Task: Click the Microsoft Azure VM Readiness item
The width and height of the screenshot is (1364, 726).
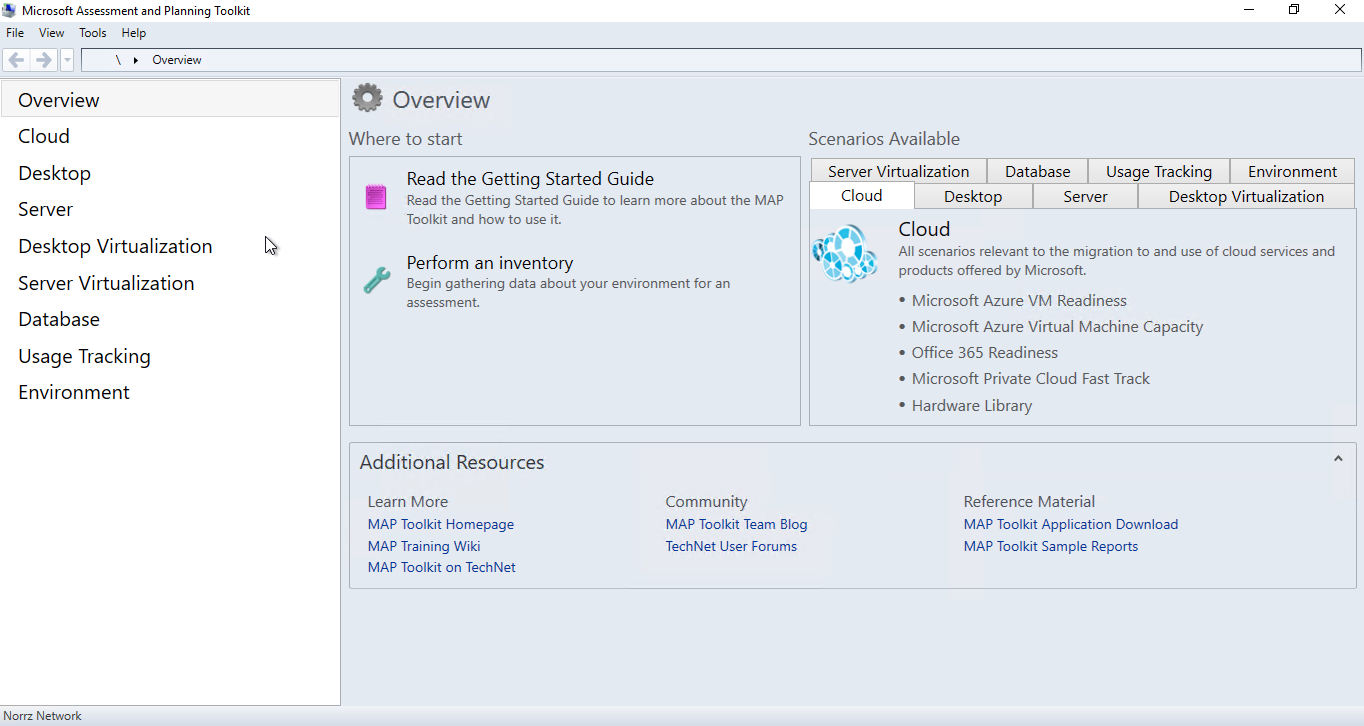Action: pos(1018,301)
